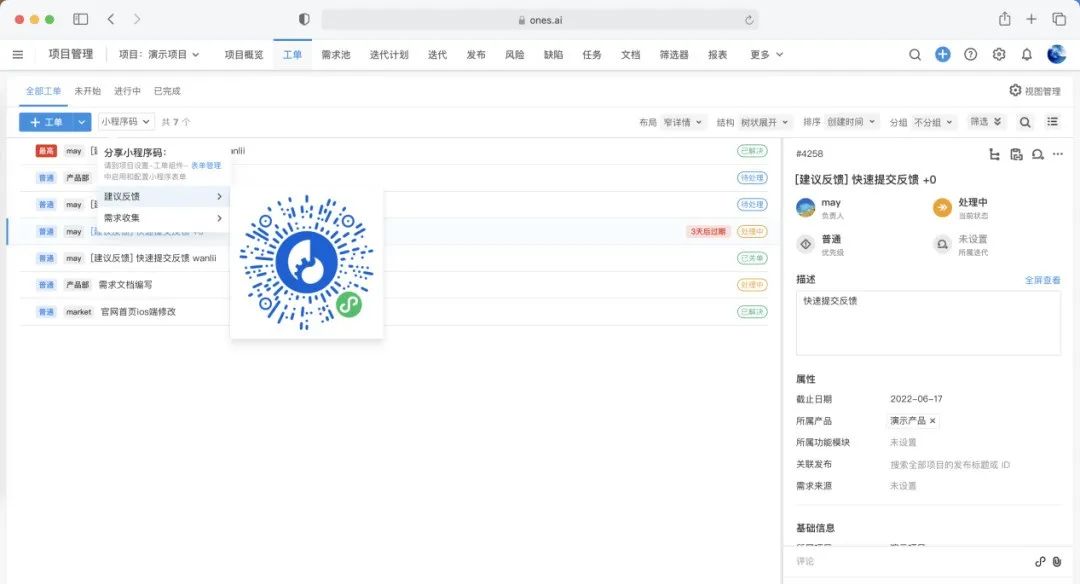The width and height of the screenshot is (1080, 584).
Task: Click the blue plus create icon
Action: pos(942,54)
